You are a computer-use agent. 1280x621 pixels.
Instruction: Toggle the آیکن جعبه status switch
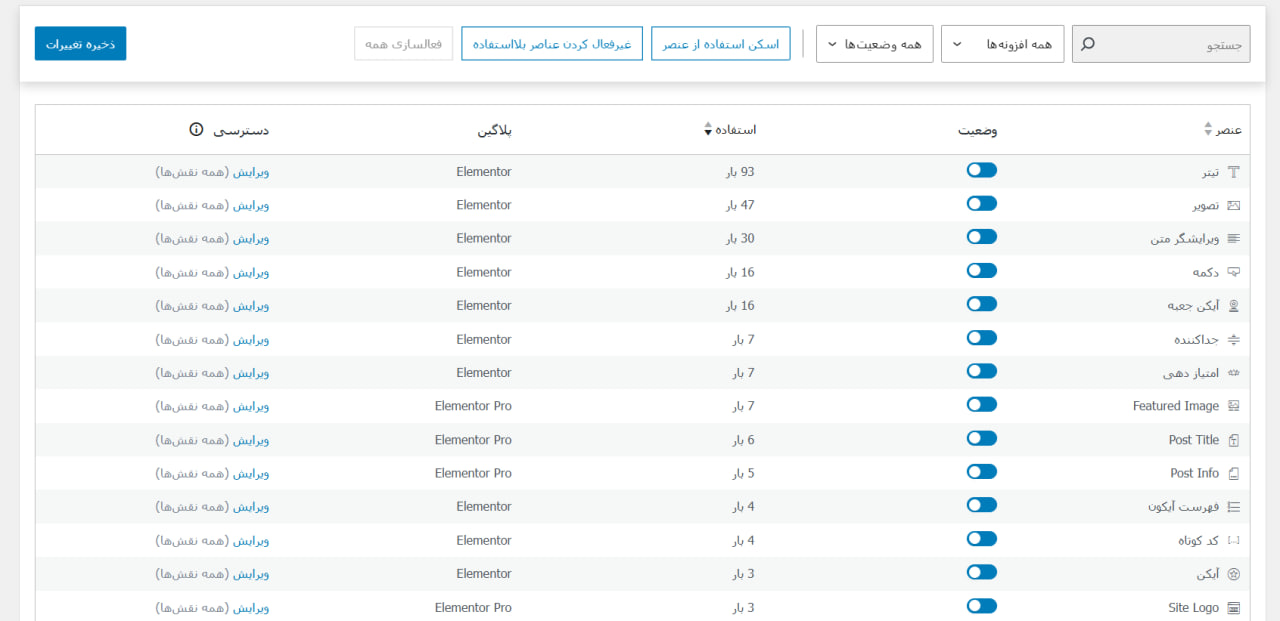982,304
